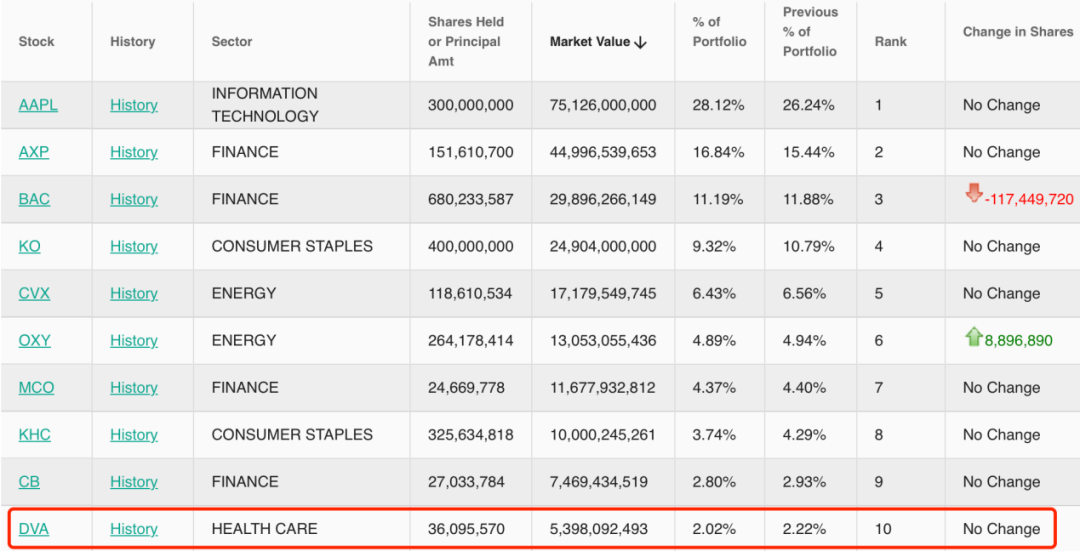
Task: Open the AXP ticker link
Action: point(33,152)
